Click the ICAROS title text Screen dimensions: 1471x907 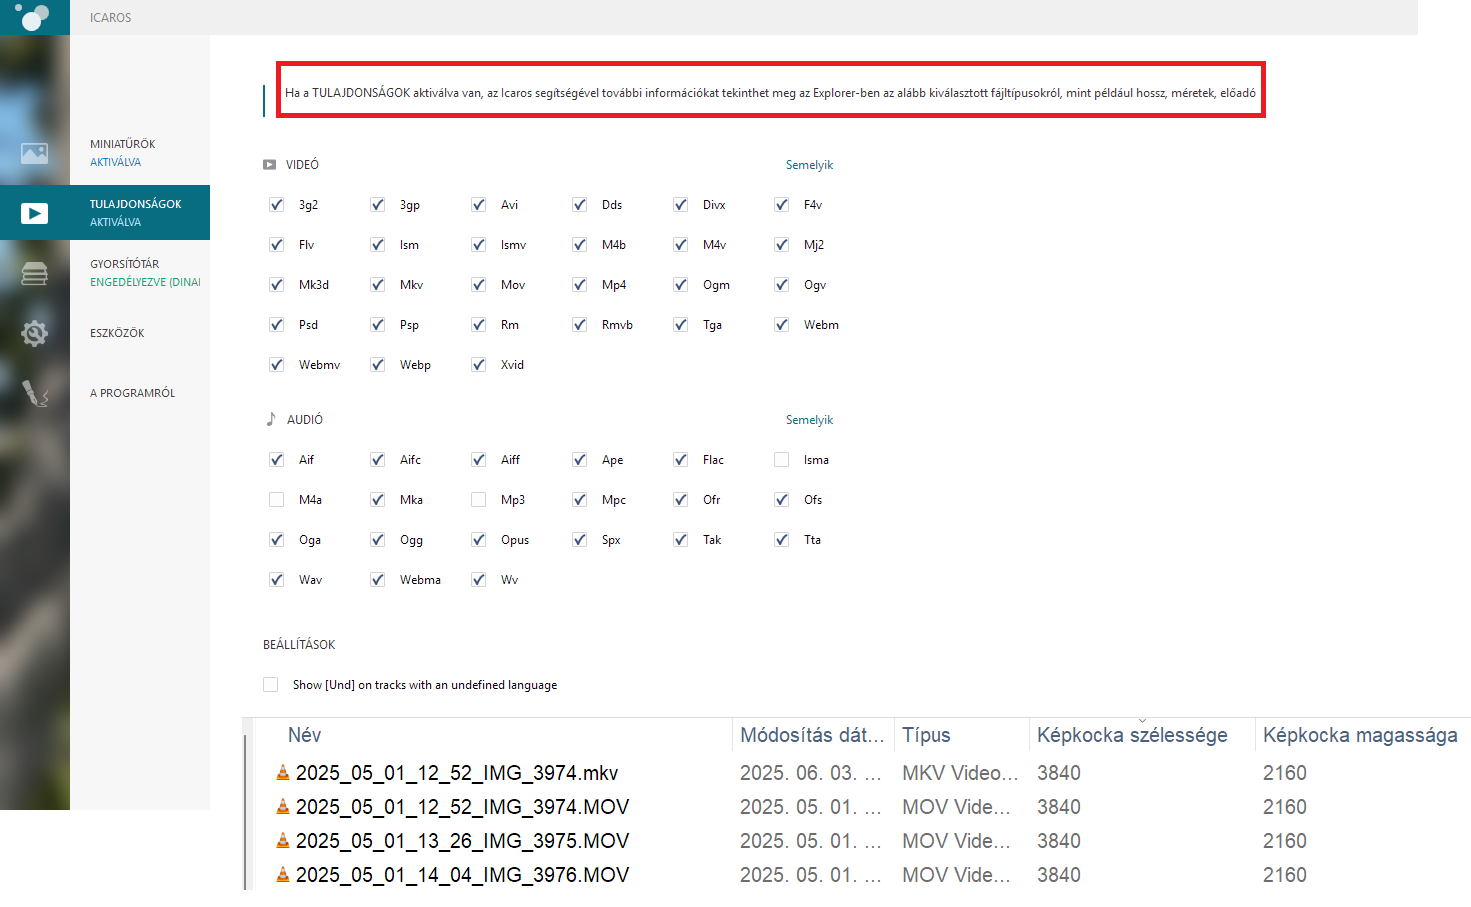coord(110,18)
